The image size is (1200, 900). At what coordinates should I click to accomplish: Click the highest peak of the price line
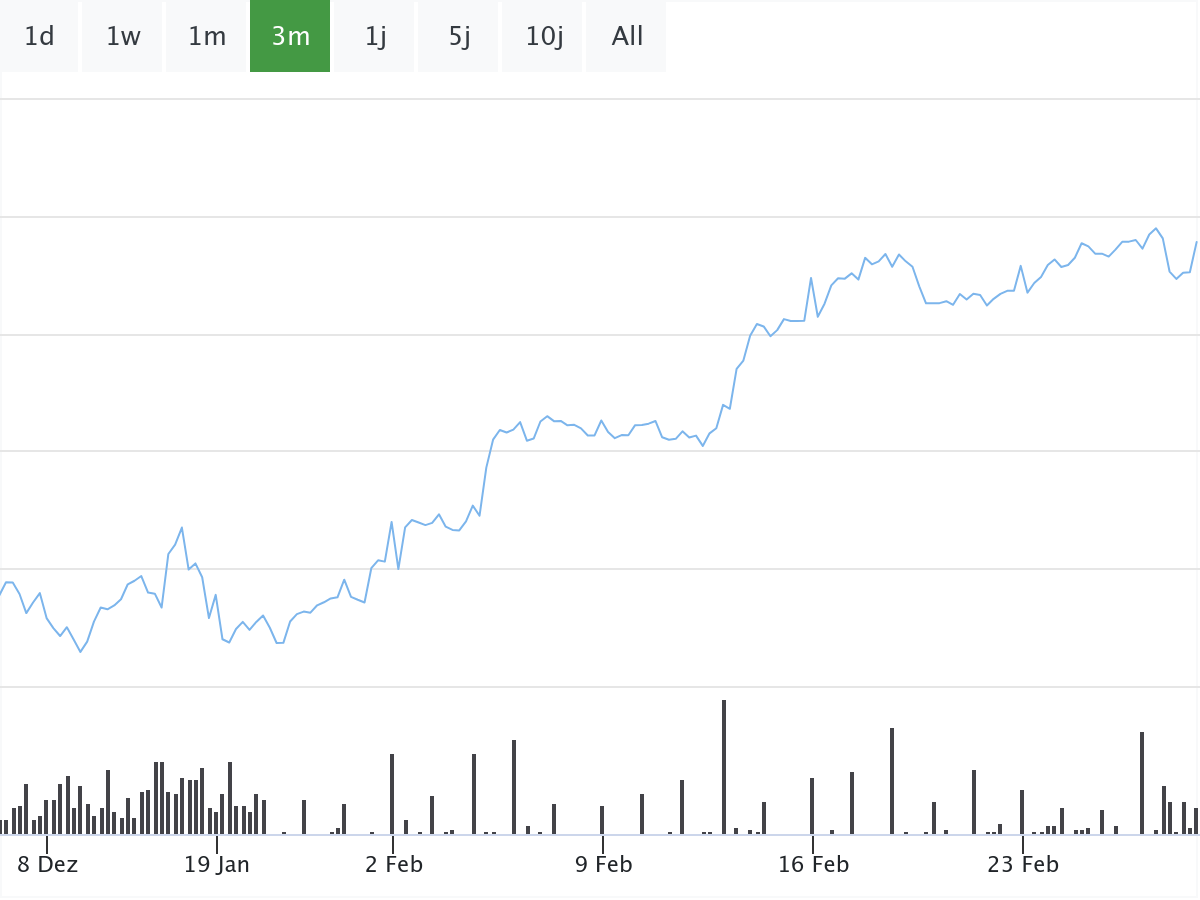click(1157, 229)
